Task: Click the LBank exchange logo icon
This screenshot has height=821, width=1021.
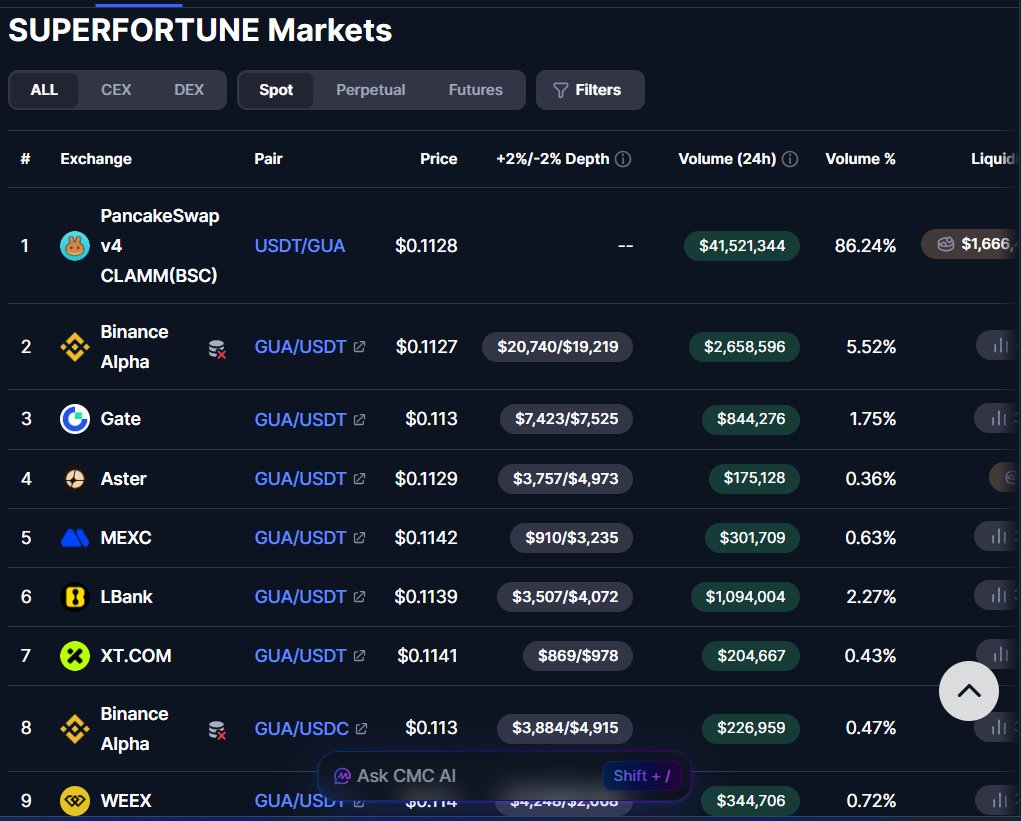Action: pos(75,596)
